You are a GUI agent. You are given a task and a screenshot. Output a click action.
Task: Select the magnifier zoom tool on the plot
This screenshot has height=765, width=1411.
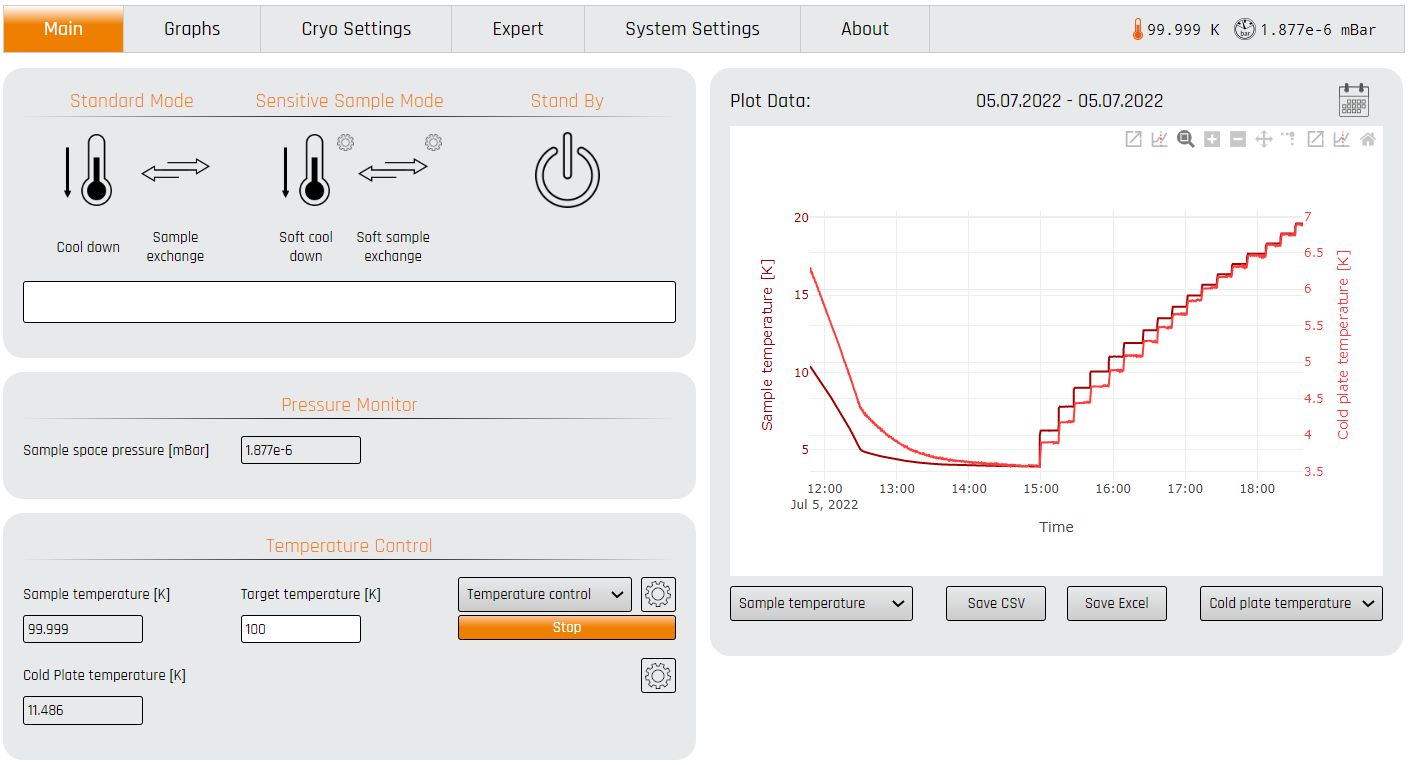(x=1186, y=140)
